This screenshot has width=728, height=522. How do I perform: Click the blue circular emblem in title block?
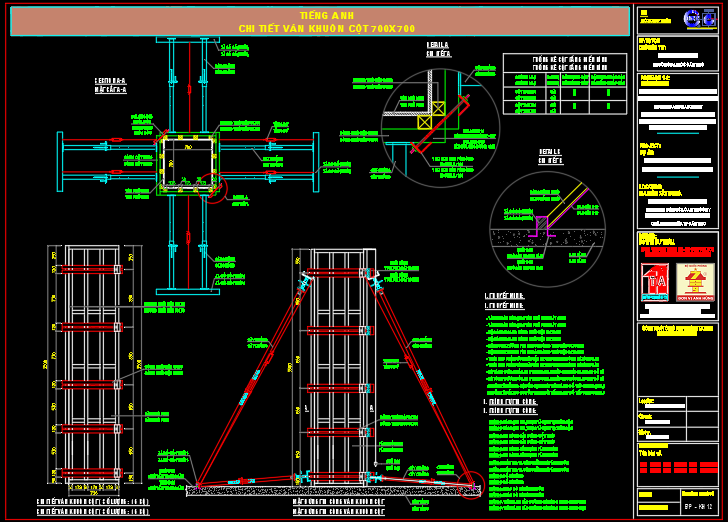(x=692, y=18)
